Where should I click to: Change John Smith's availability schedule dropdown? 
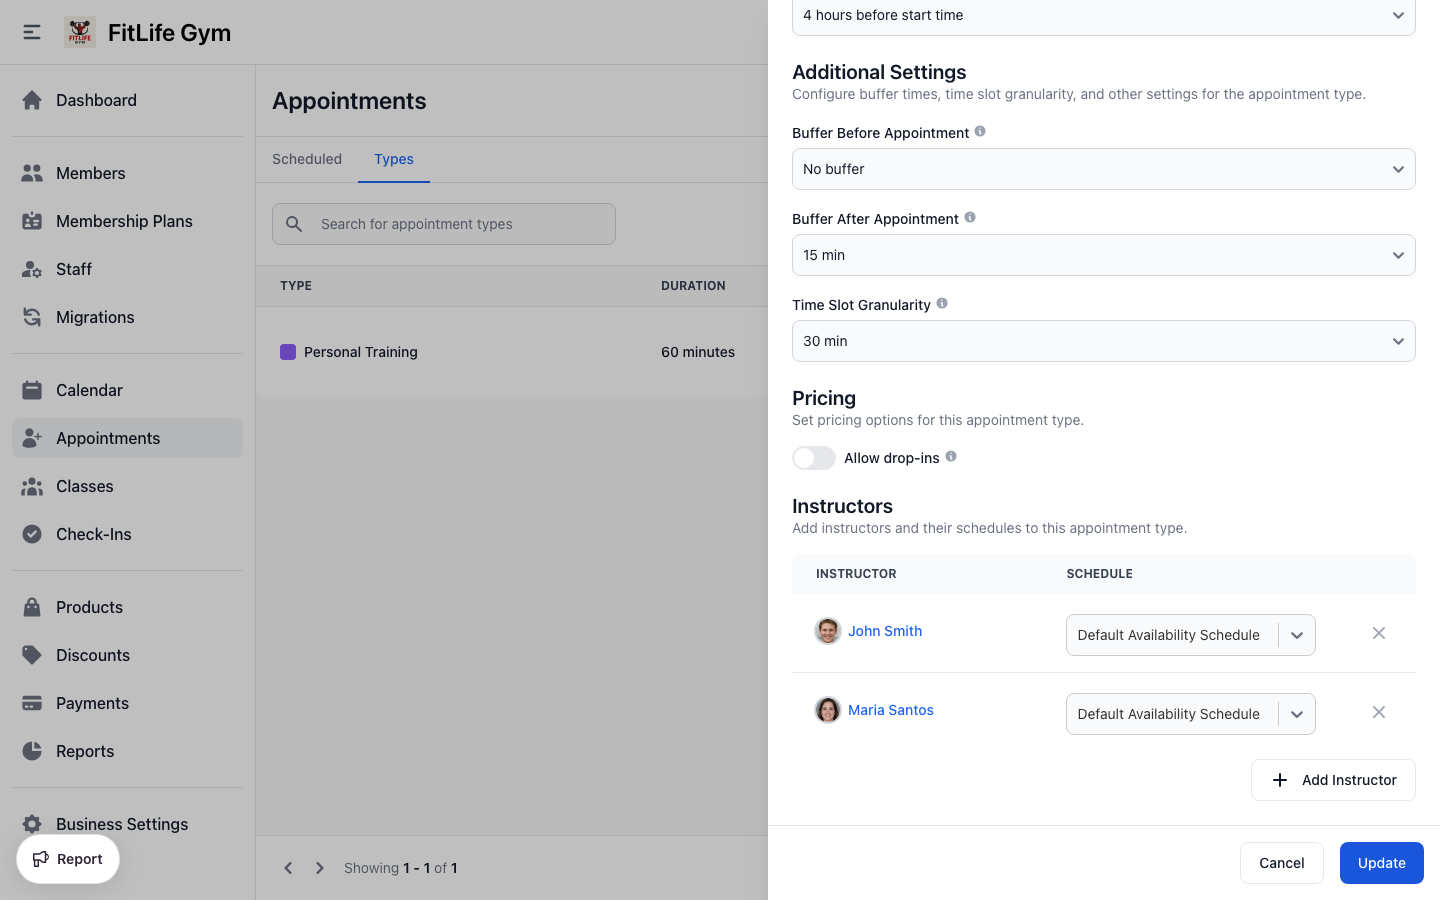tap(1296, 634)
